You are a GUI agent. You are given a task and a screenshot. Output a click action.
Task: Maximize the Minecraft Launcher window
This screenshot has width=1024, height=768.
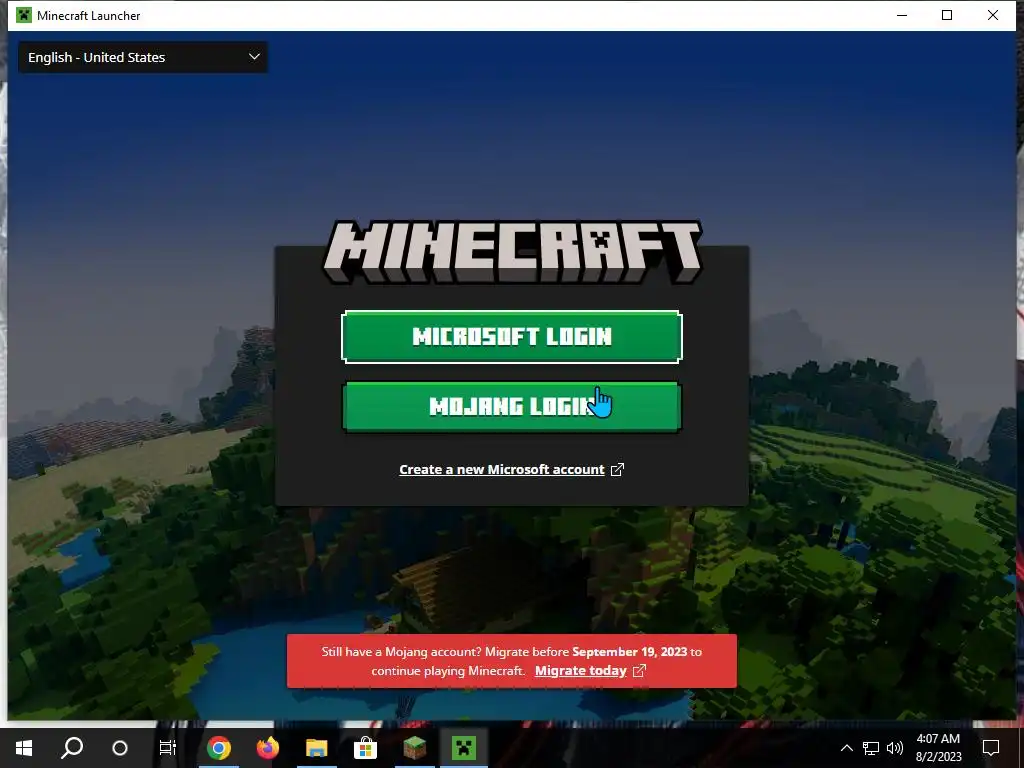click(947, 15)
